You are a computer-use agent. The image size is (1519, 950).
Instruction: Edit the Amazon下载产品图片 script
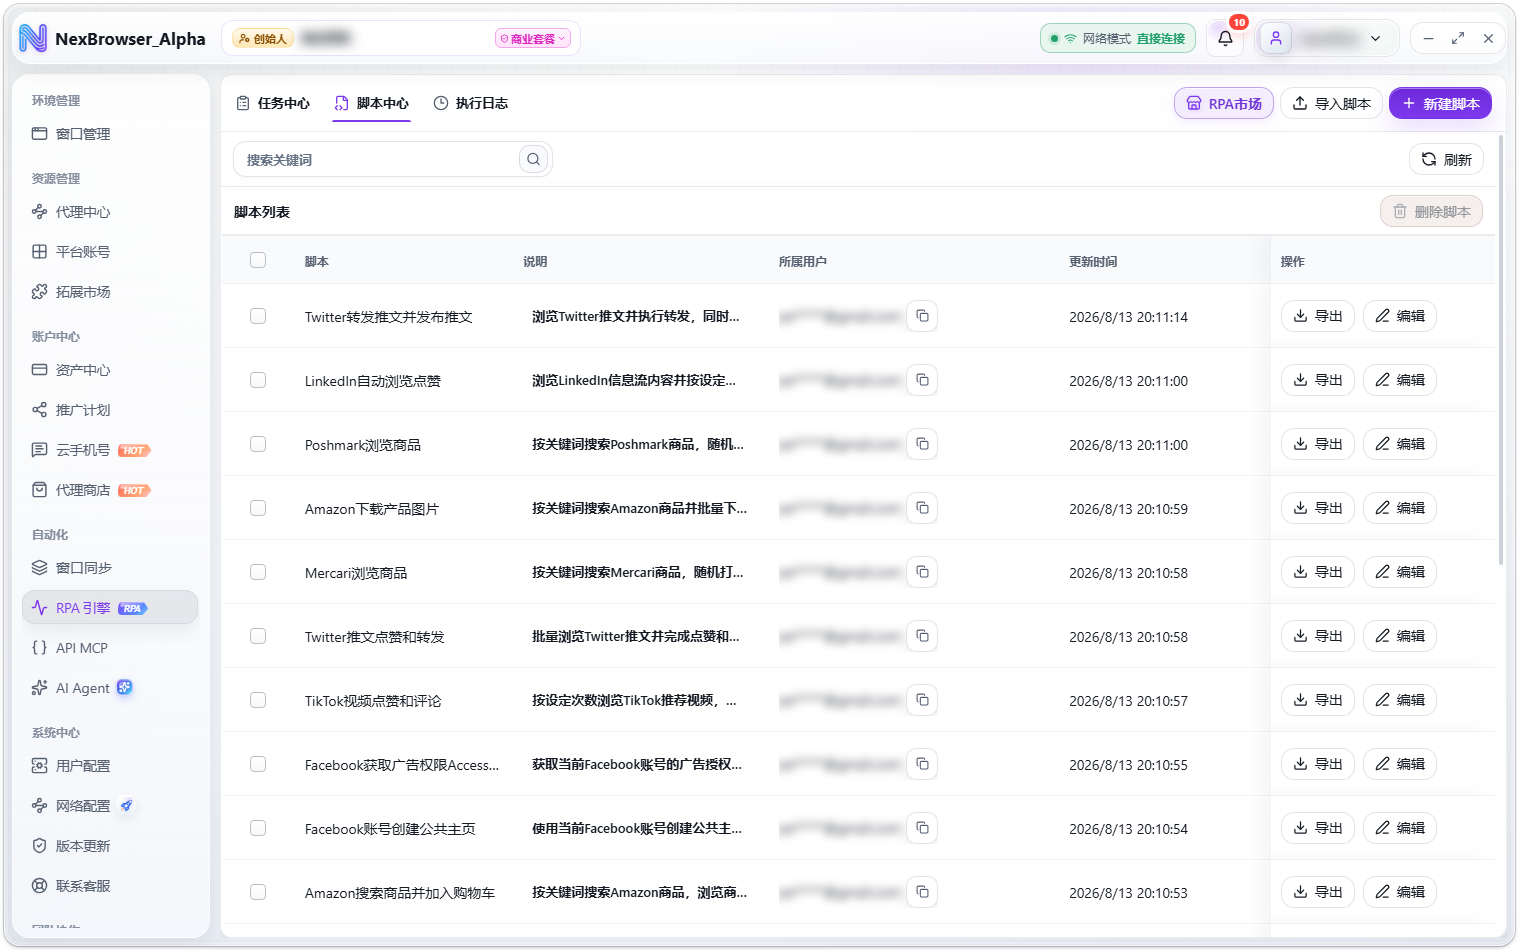pyautogui.click(x=1399, y=508)
